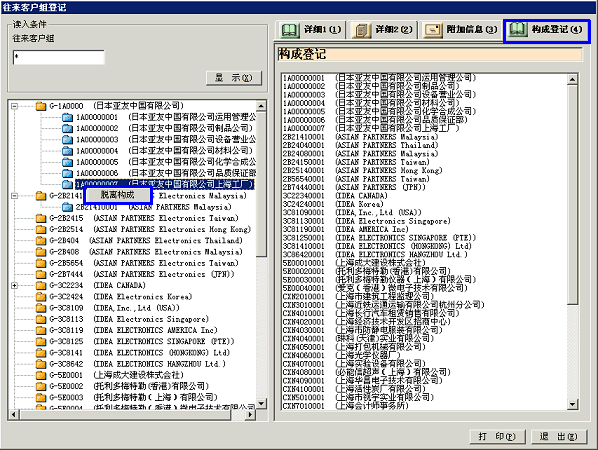Click folder icon of 2B21410001

[67, 207]
